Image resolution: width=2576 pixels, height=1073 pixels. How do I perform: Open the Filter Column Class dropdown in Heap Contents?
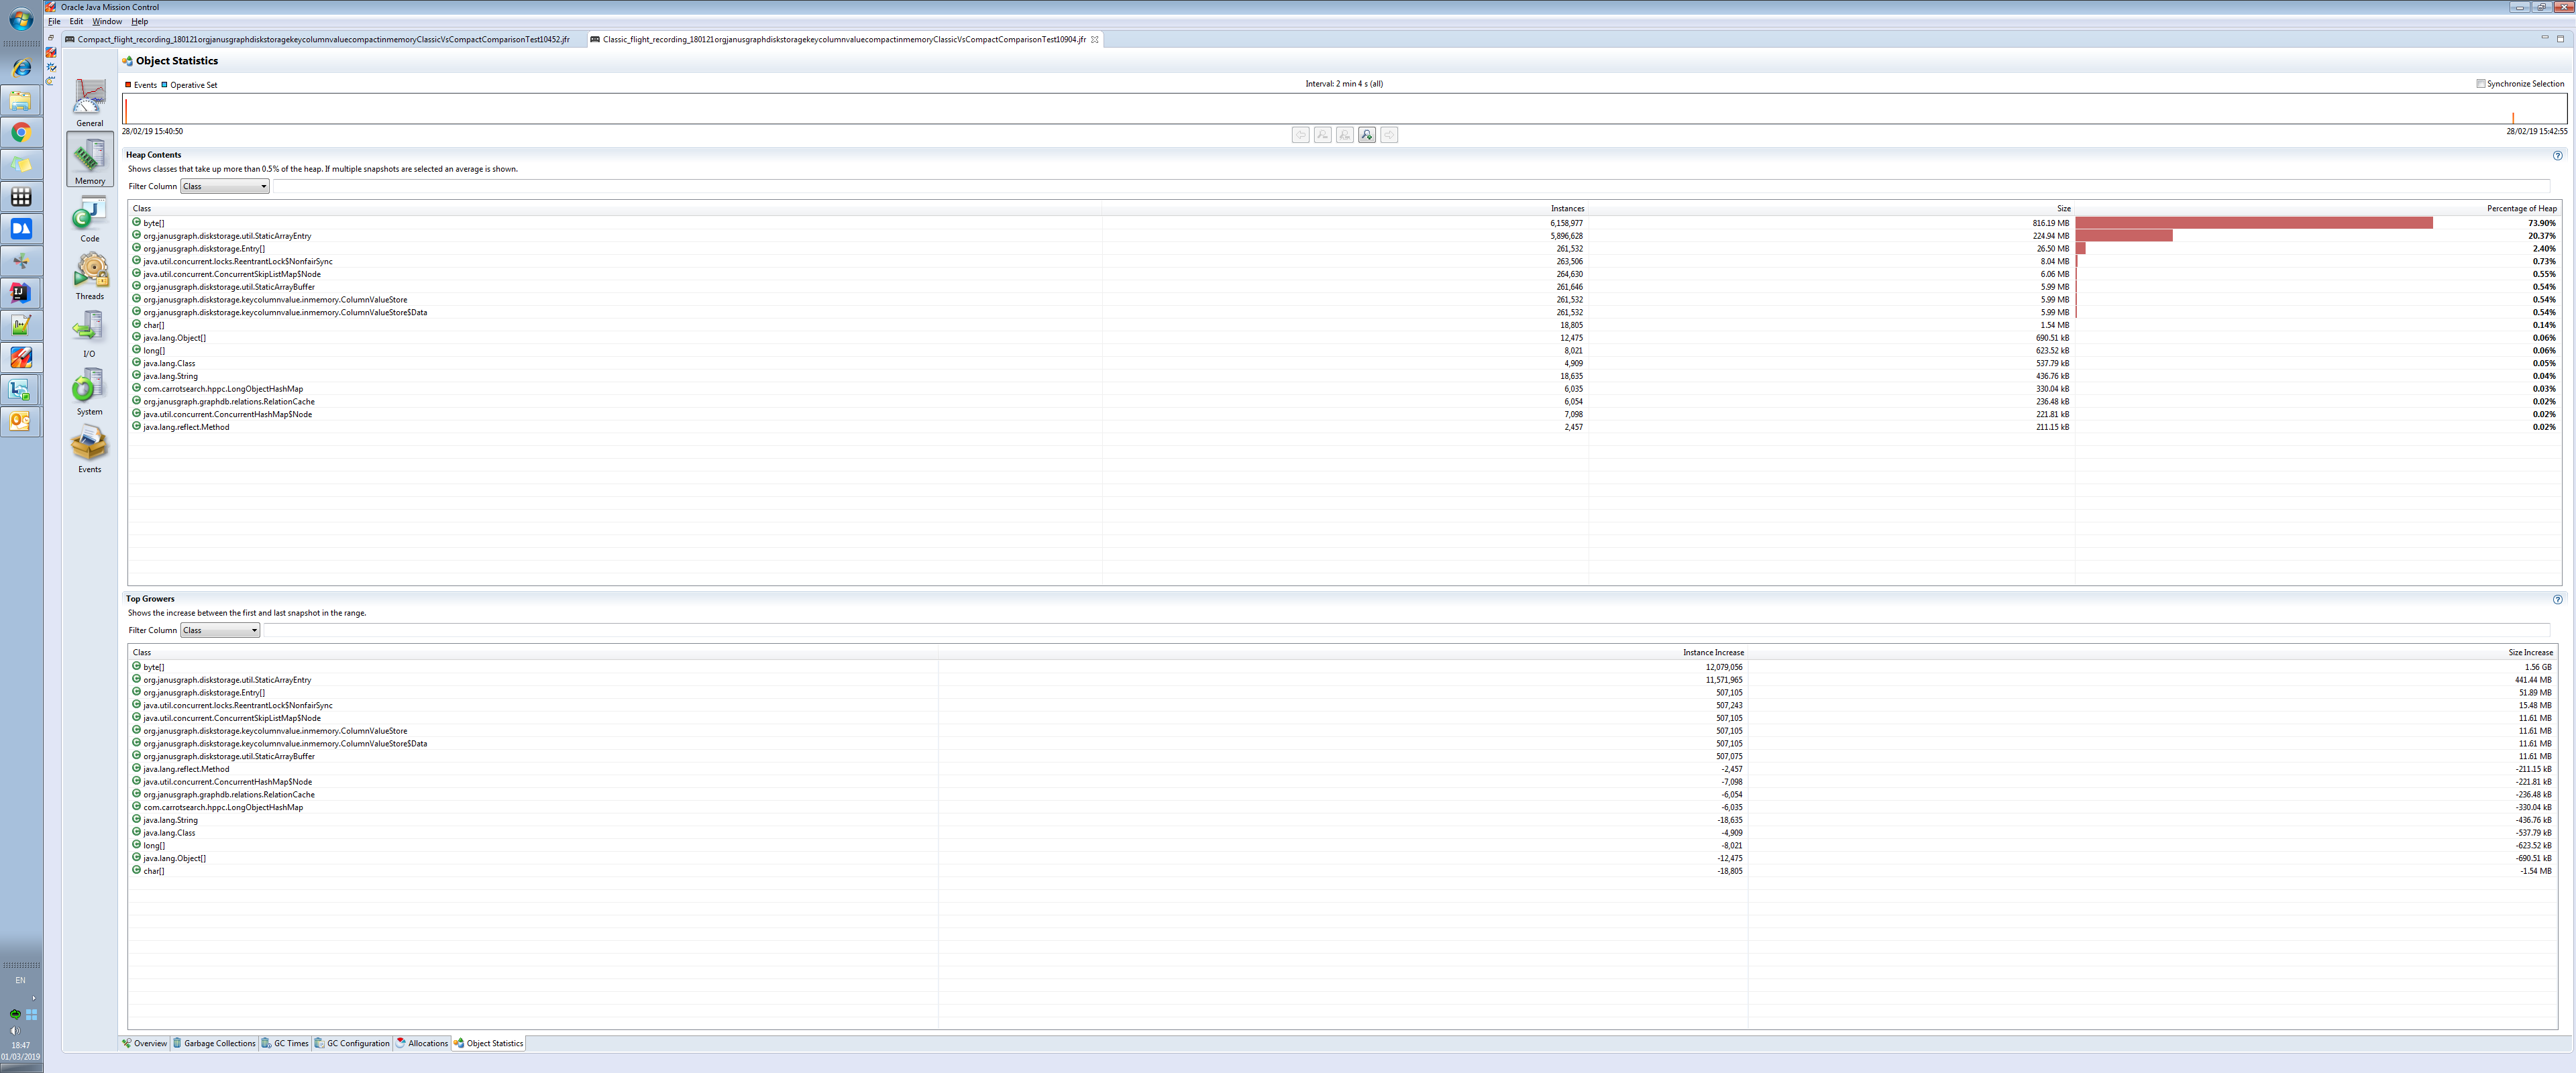(x=224, y=186)
